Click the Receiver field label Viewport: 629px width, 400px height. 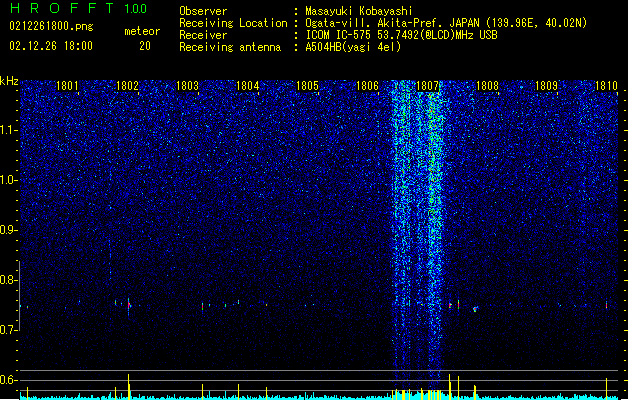click(x=203, y=35)
